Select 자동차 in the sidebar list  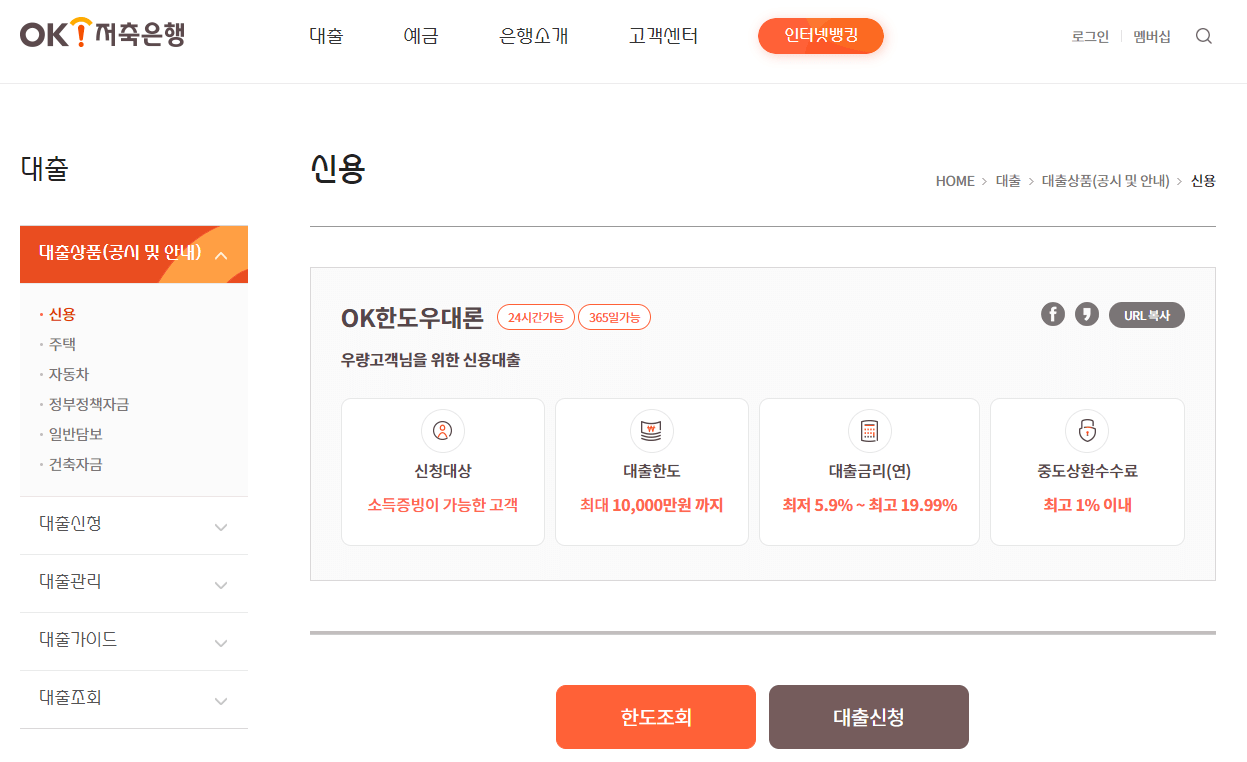click(x=69, y=374)
